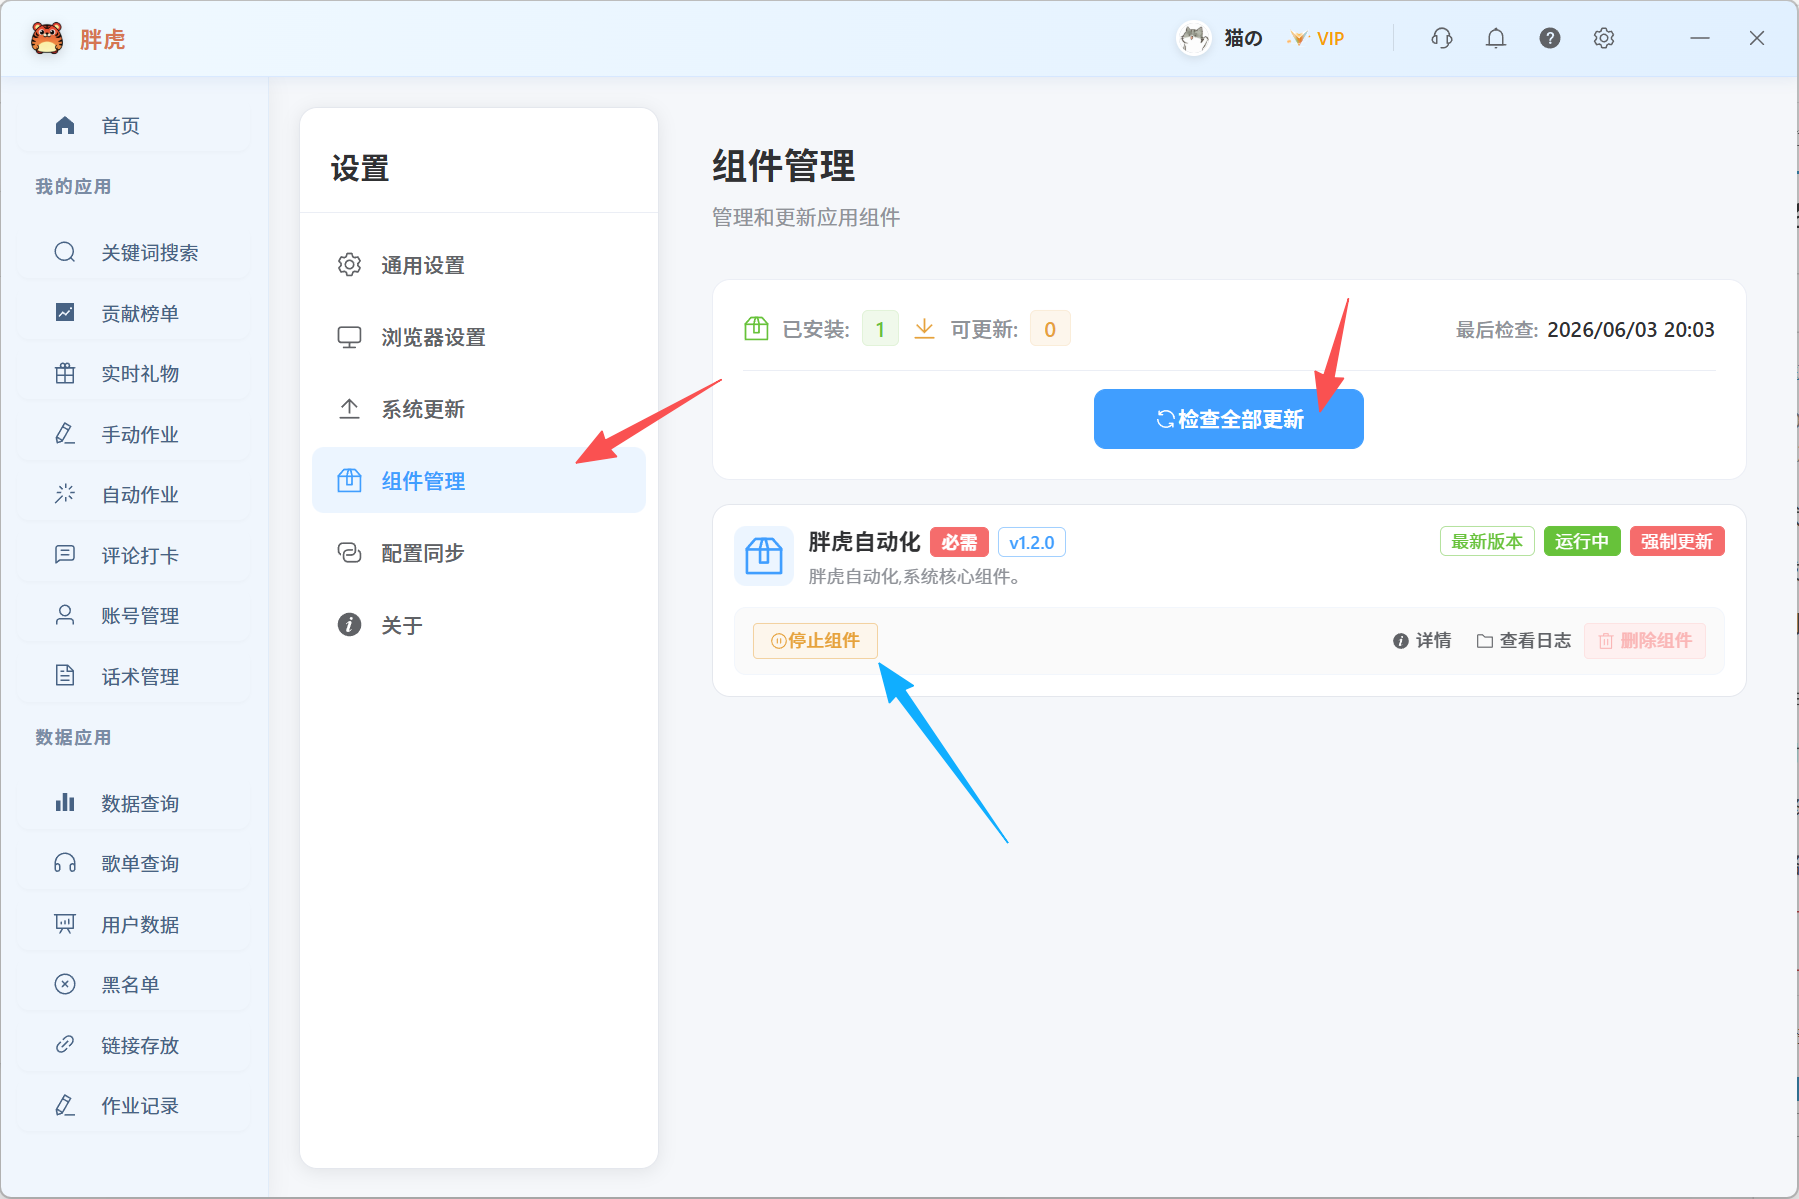Click 检查全部更新 button
Viewport: 1799px width, 1199px height.
tap(1229, 419)
